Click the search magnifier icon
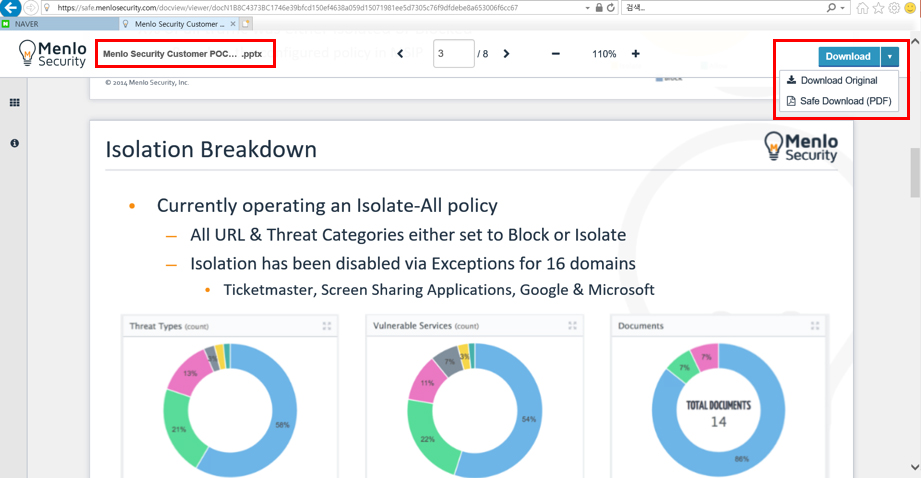Screen dimensions: 921x478 click(831, 8)
